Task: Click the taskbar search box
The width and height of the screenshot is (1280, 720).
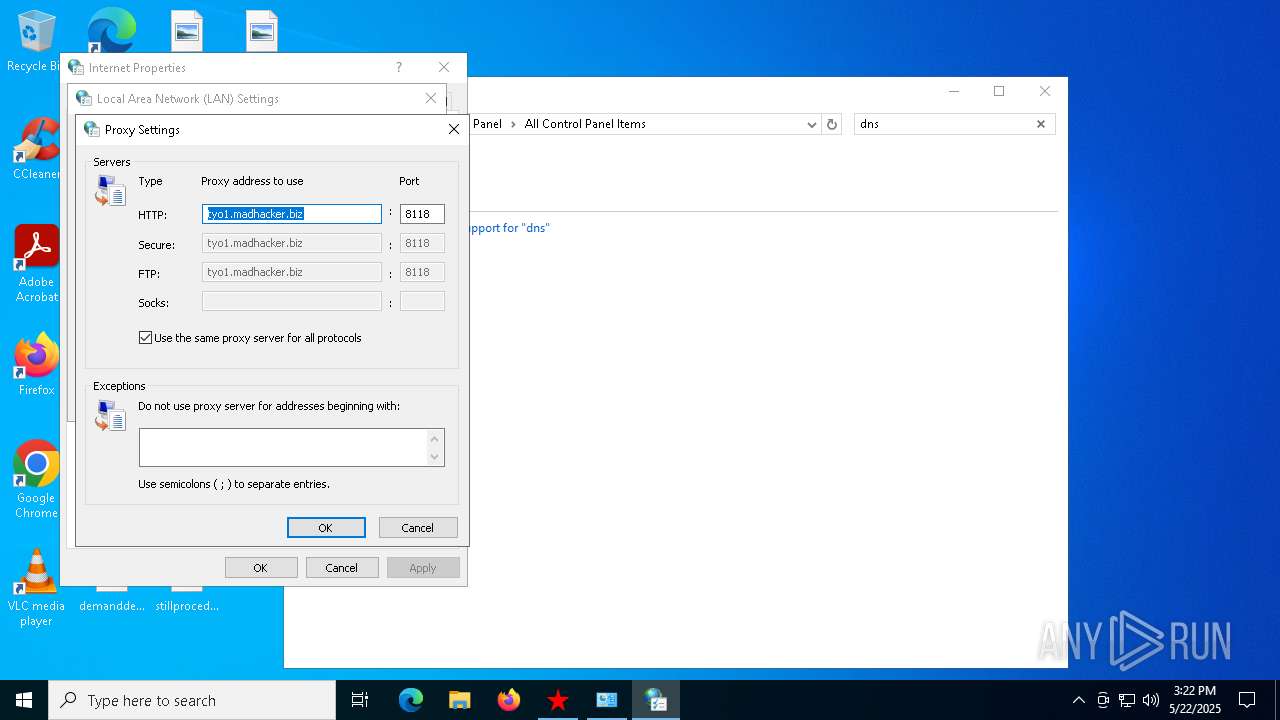Action: (x=192, y=700)
